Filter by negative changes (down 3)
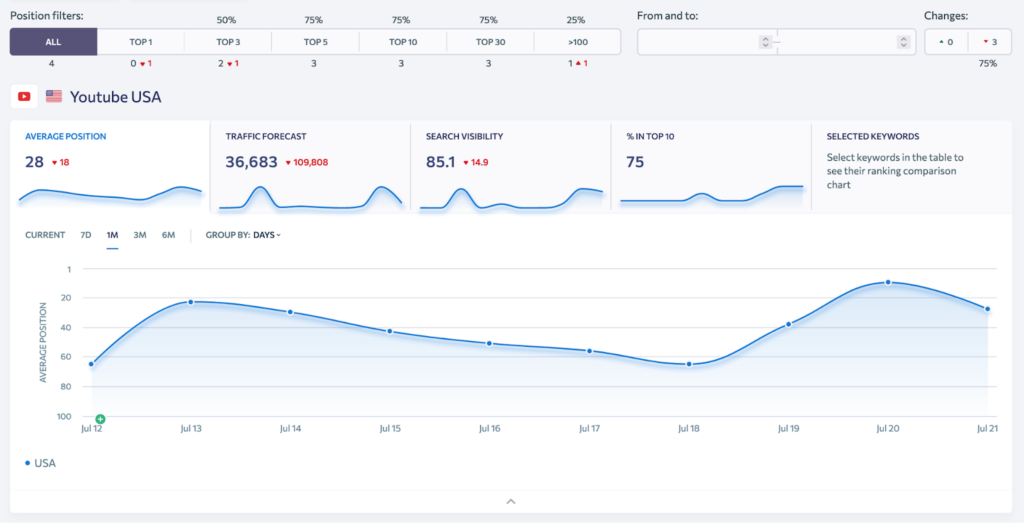 tap(990, 42)
